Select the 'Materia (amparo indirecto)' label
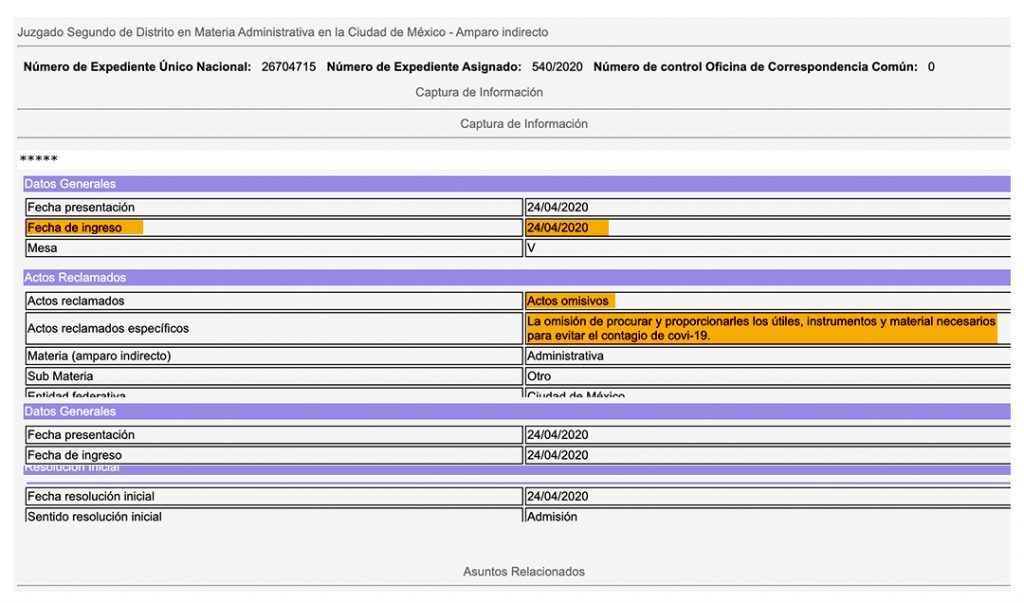The image size is (1024, 603). pyautogui.click(x=99, y=356)
